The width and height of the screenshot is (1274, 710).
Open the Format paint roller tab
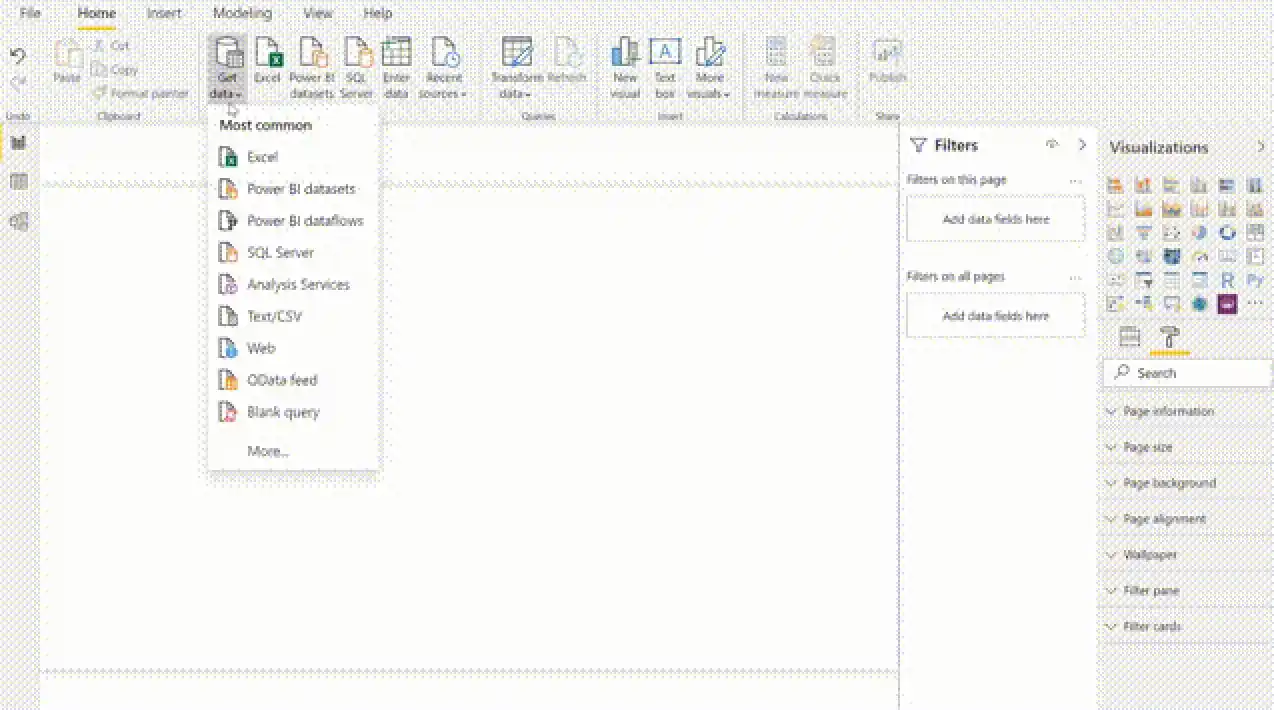(1169, 336)
